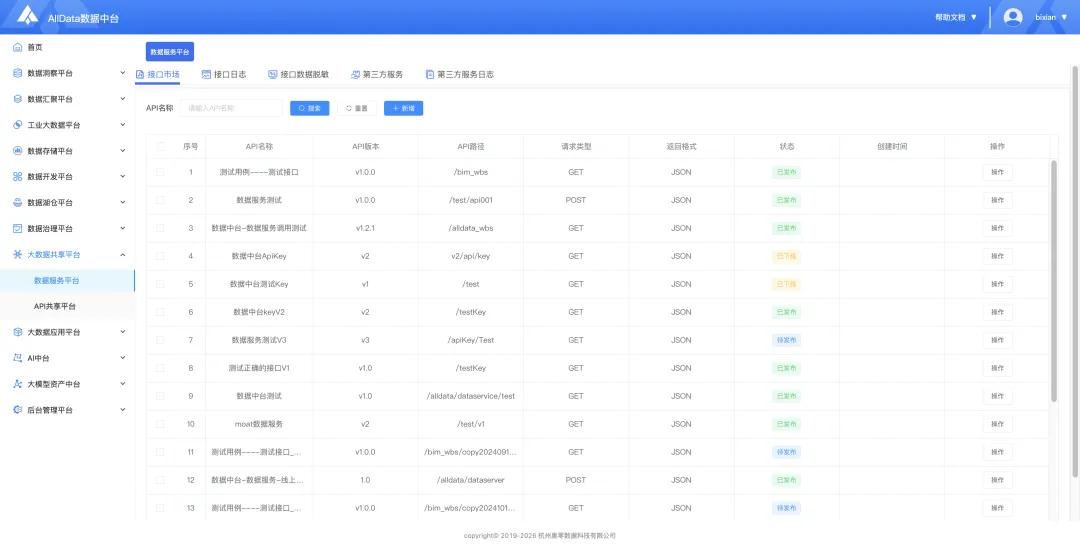The height and width of the screenshot is (547, 1080).
Task: Check the row for 数据服务测试V3
Action: click(160, 340)
